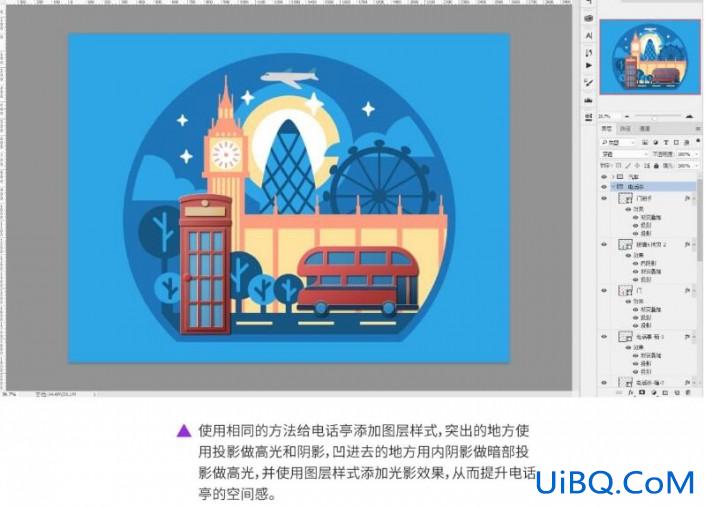Filter layers by shape layer icon
705x507 pixels.
[676, 142]
